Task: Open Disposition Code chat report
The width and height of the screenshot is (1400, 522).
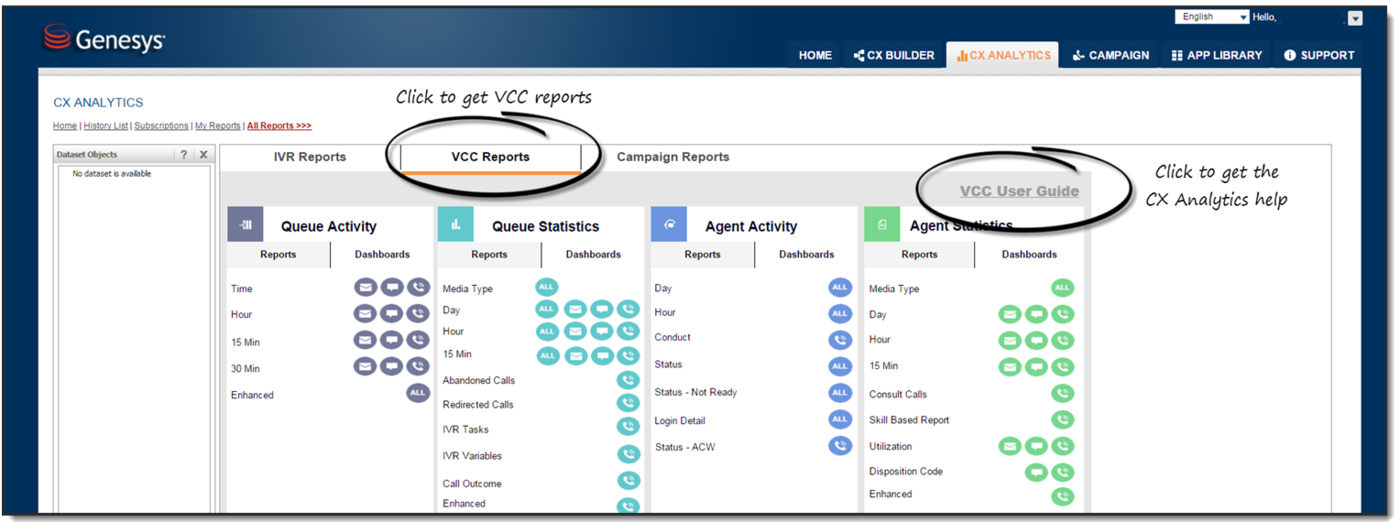Action: click(x=1036, y=471)
